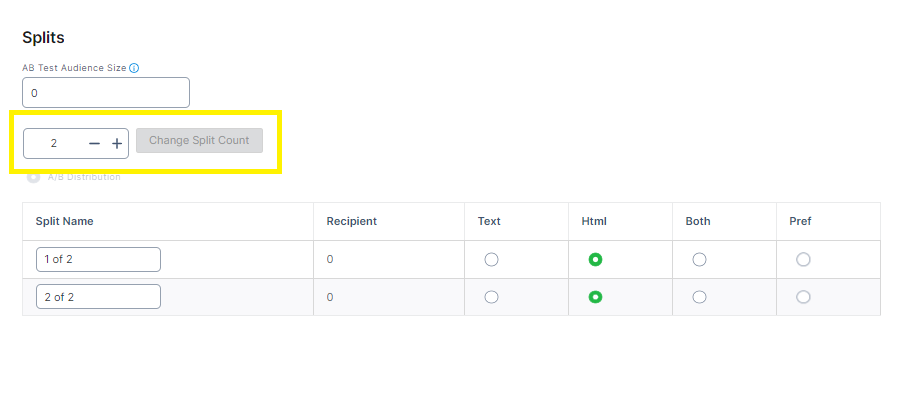Select Html format for split 1 of 2
Screen dimensions: 917x394
click(x=595, y=260)
